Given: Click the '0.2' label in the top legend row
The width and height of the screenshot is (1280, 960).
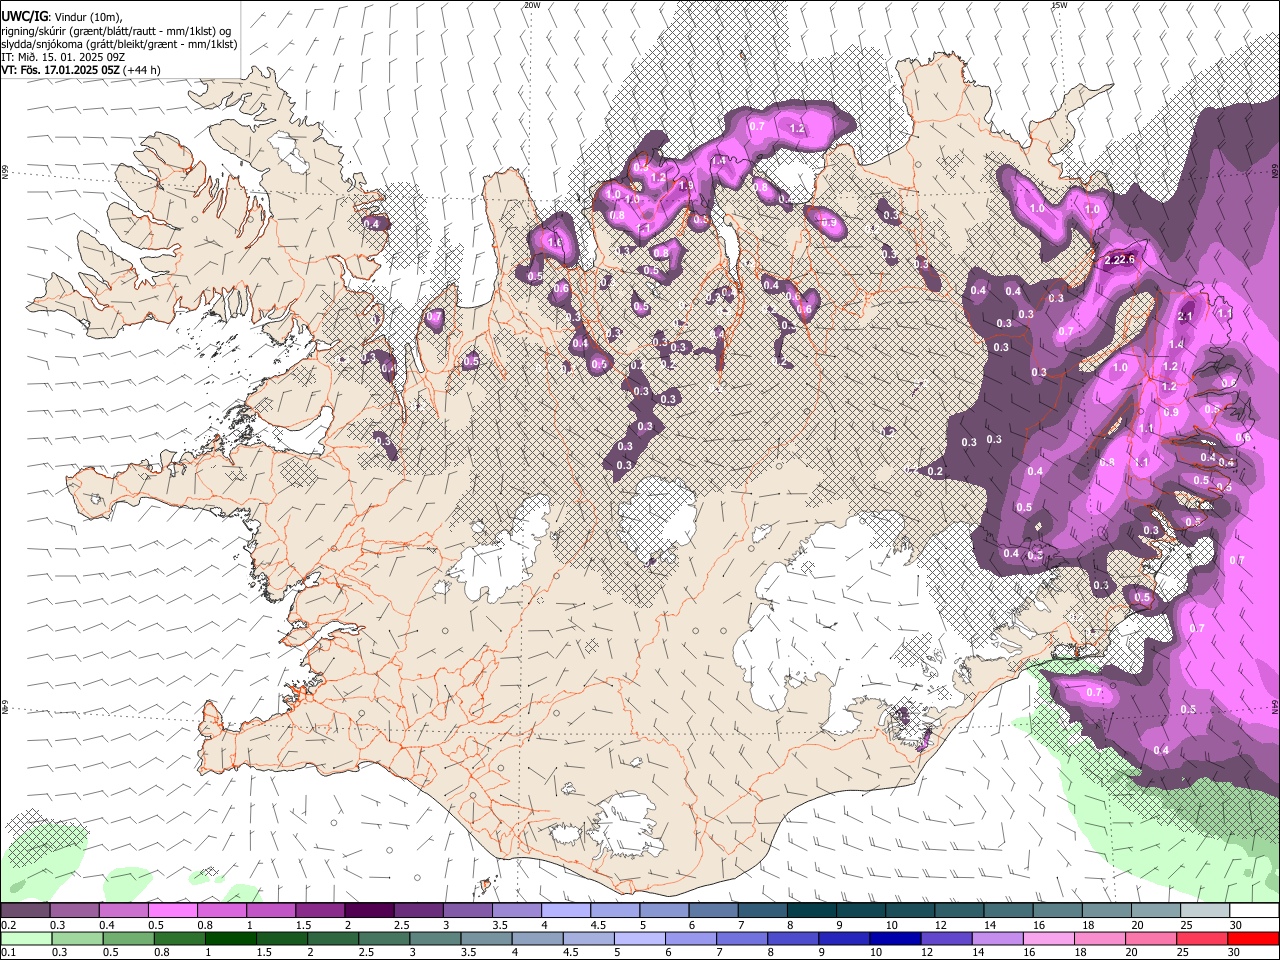Looking at the screenshot, I should tap(7, 925).
